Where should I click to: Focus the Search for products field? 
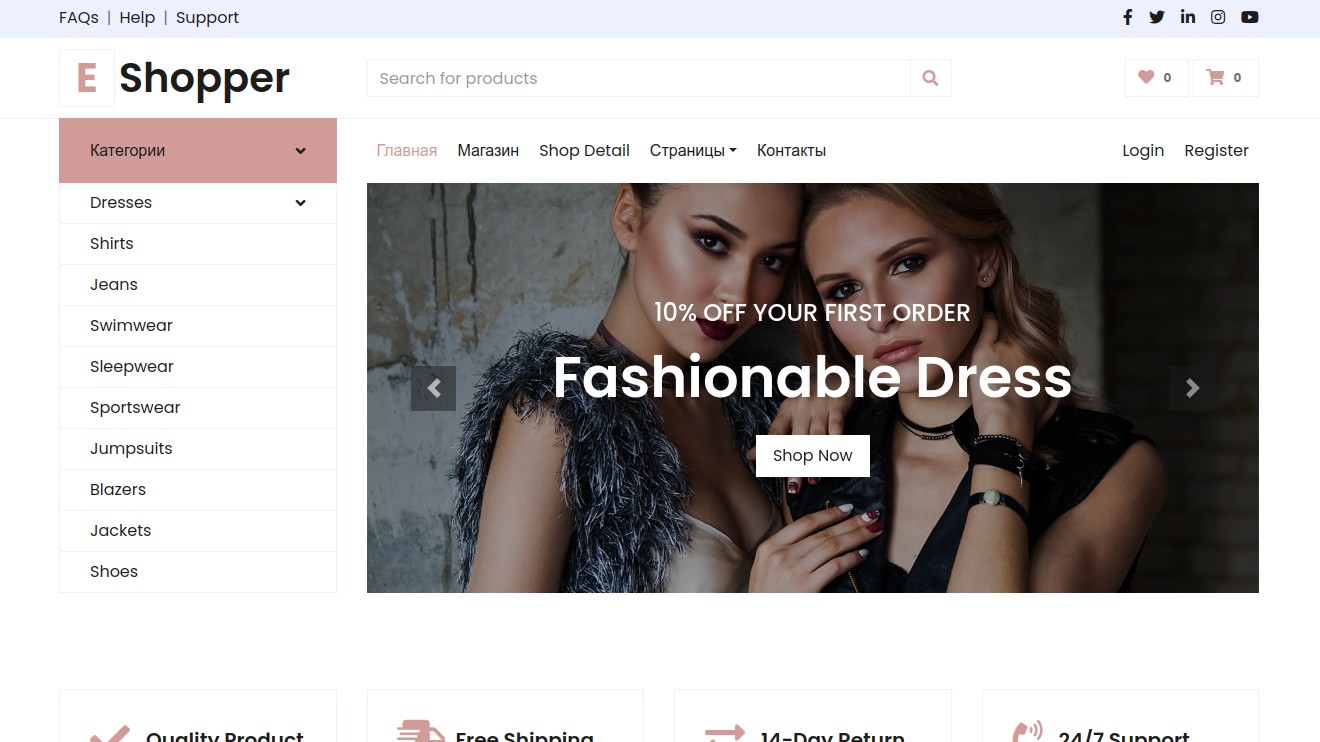pos(639,78)
